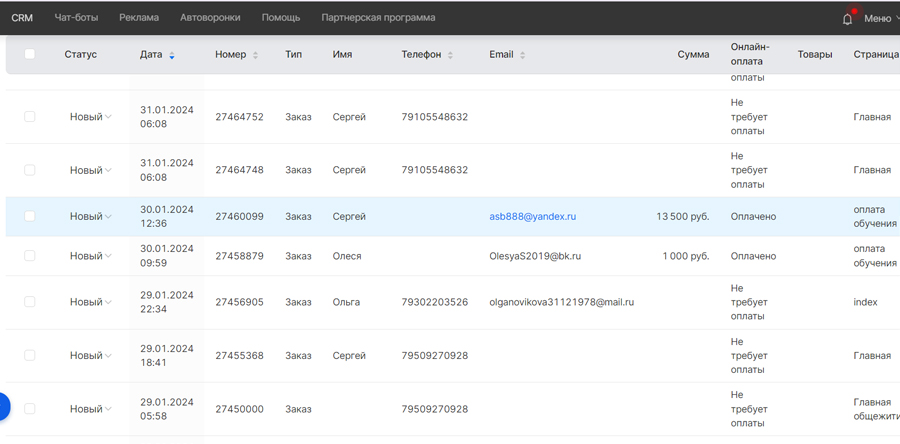Check the box for order 27464752
This screenshot has width=900, height=444.
coord(30,117)
